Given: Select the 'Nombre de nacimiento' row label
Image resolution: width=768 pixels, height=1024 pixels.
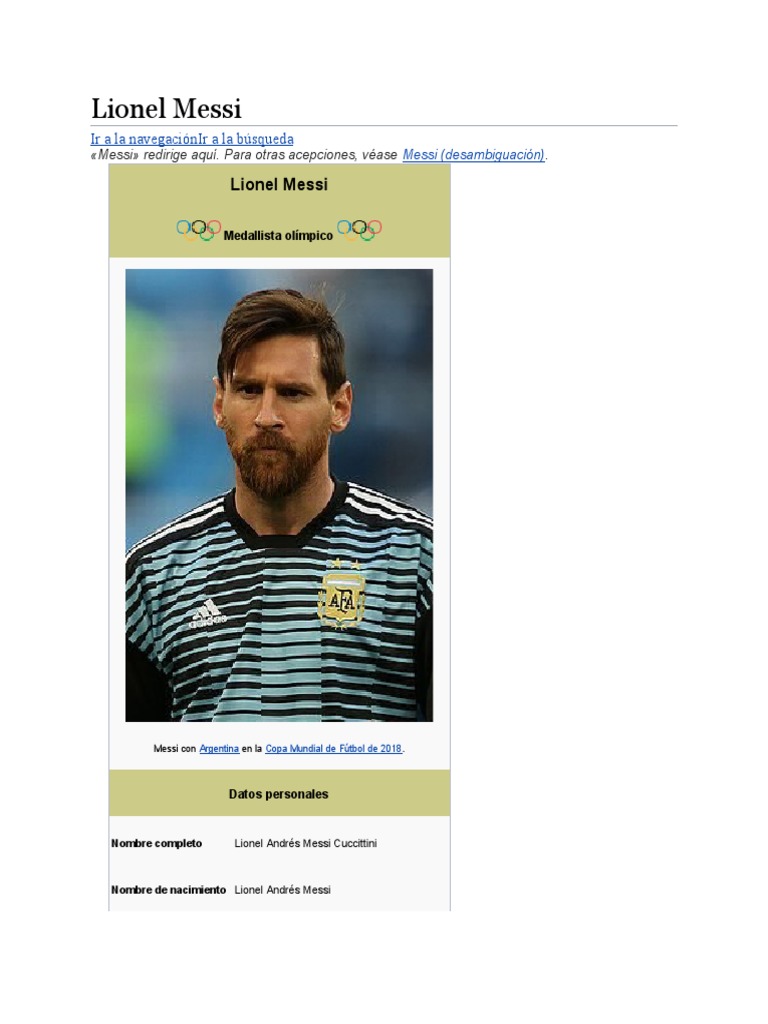Looking at the screenshot, I should coord(168,889).
